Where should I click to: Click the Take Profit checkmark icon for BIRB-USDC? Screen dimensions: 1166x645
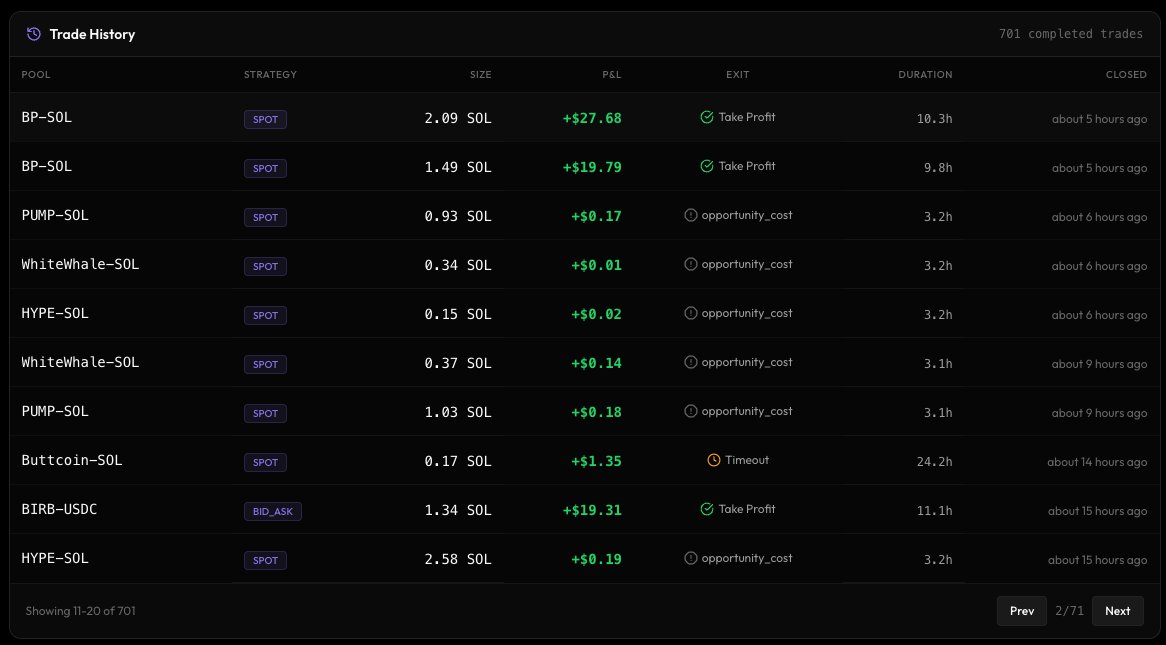click(706, 510)
